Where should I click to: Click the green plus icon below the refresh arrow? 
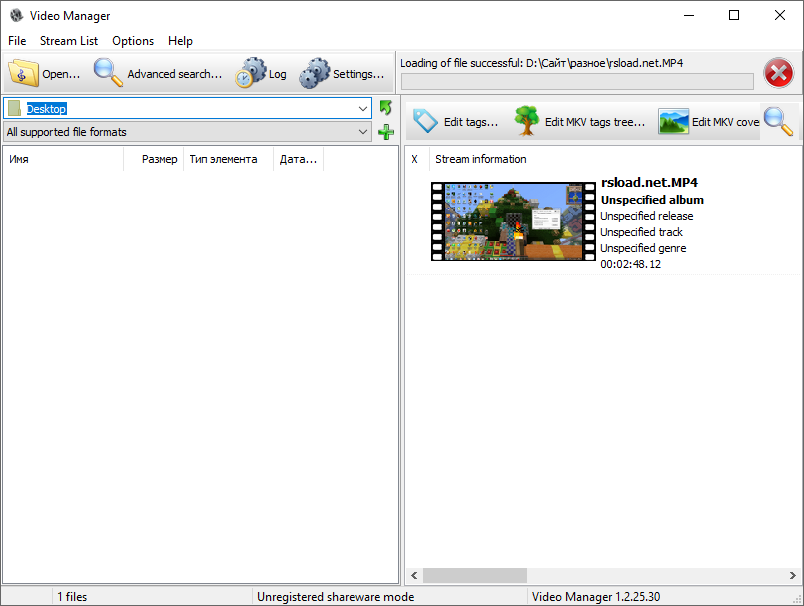click(385, 131)
